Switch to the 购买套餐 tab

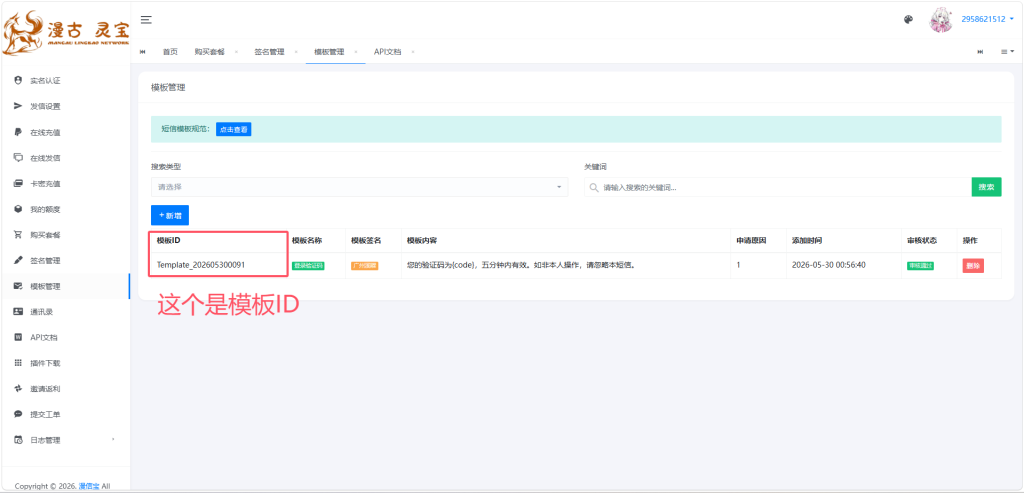coord(209,52)
